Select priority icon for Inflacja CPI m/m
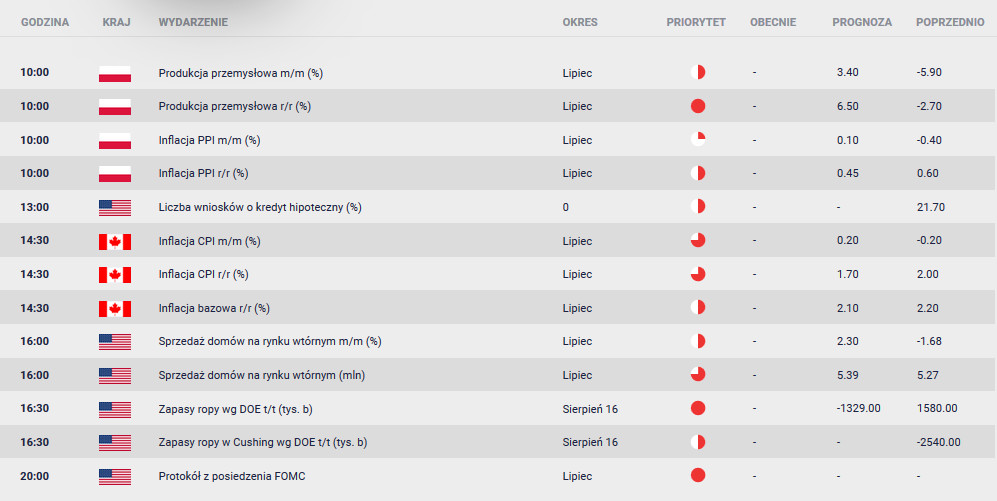The width and height of the screenshot is (997, 501). 698,240
